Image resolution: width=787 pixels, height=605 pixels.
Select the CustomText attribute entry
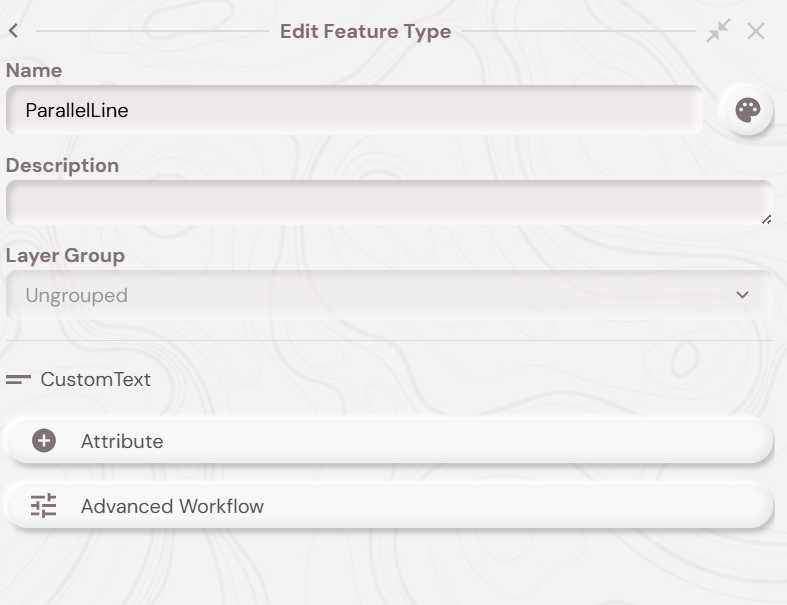click(x=96, y=380)
